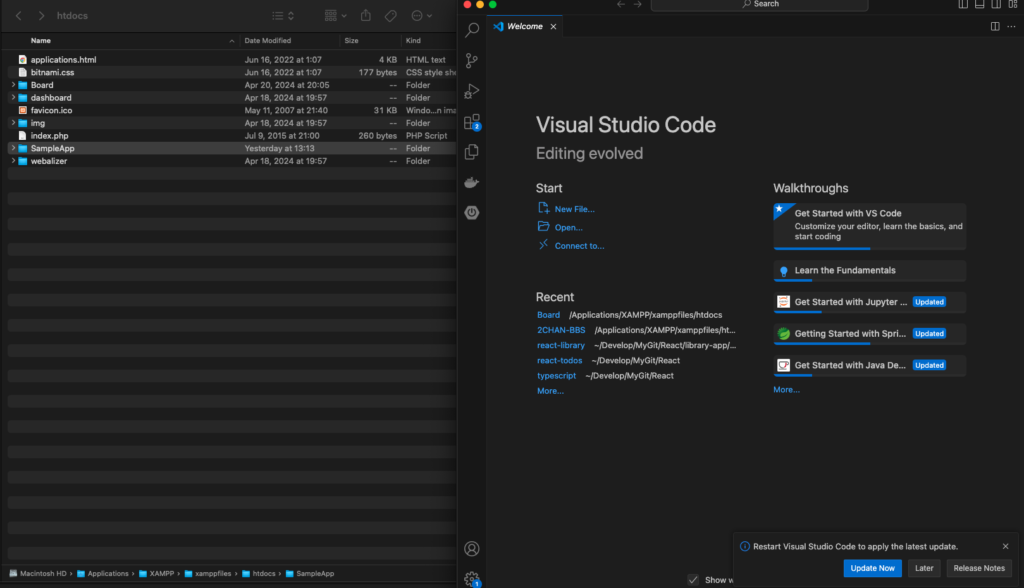Screen dimensions: 1024x588
Task: Toggle the Show welcome page checkbox
Action: (693, 580)
